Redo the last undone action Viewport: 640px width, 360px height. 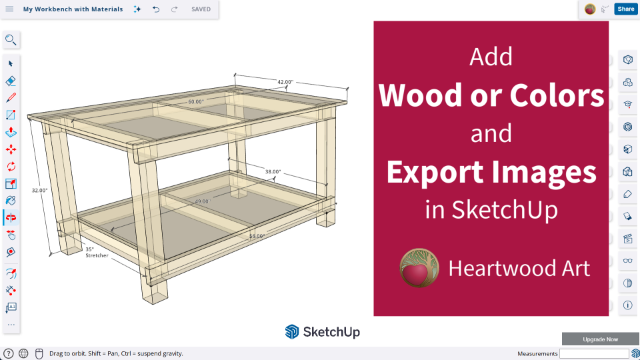coord(174,9)
